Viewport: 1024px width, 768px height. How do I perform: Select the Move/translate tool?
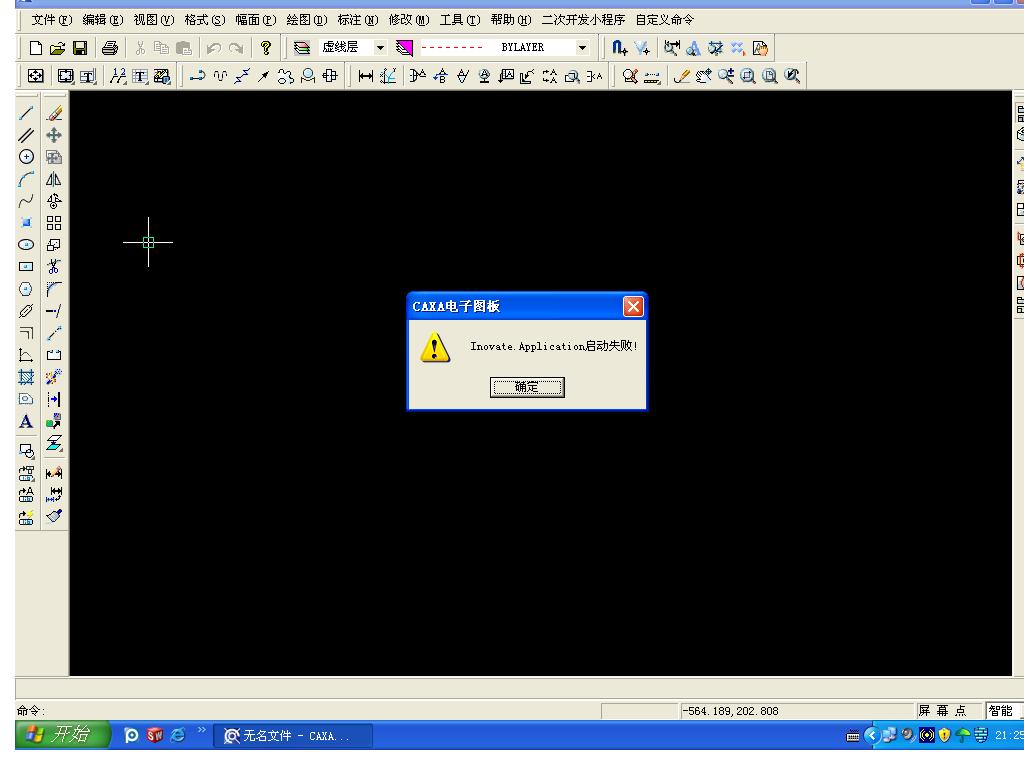point(54,135)
